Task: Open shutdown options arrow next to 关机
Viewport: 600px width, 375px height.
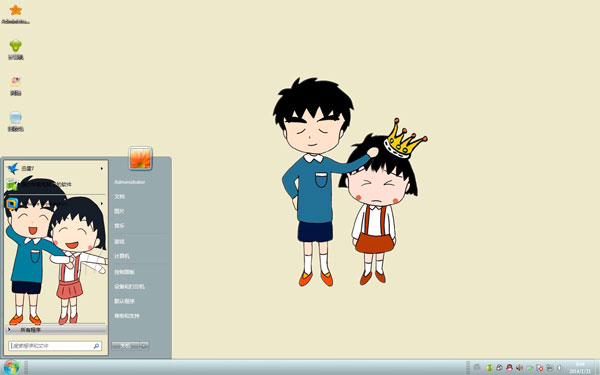Action: point(144,346)
